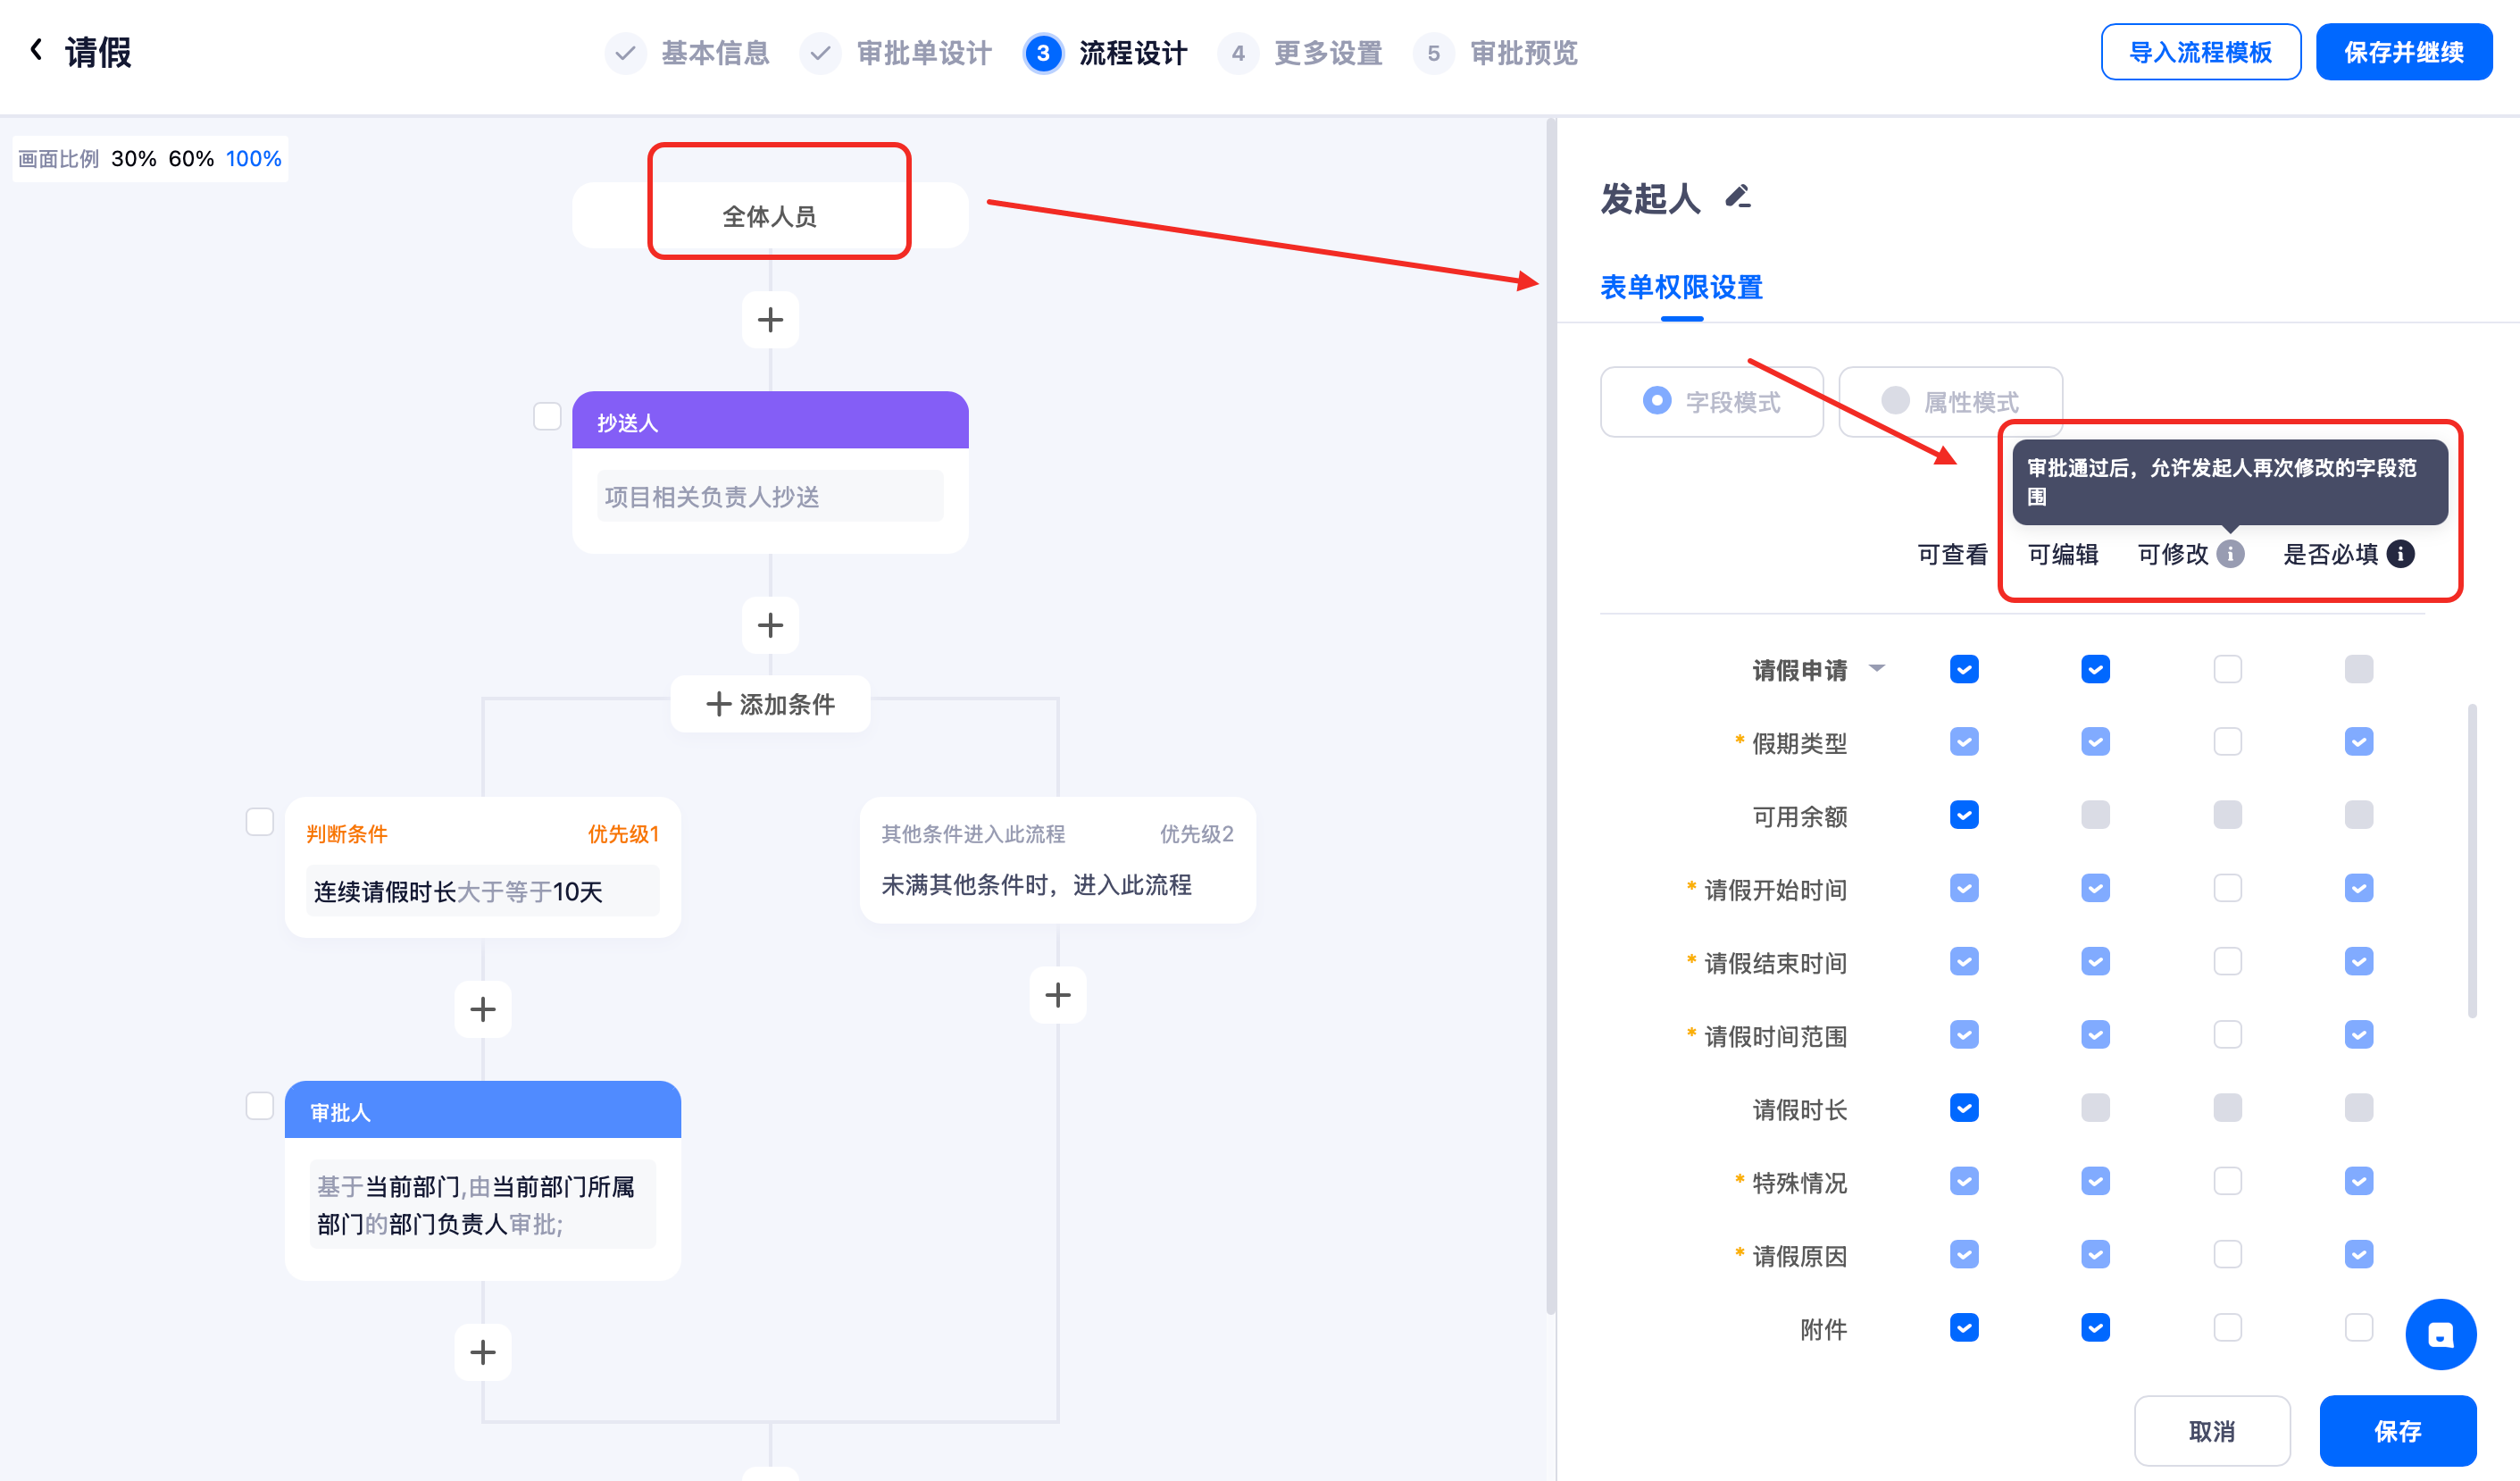Viewport: 2520px width, 1481px height.
Task: Click the plus icon below 审批人 node
Action: [x=483, y=1352]
